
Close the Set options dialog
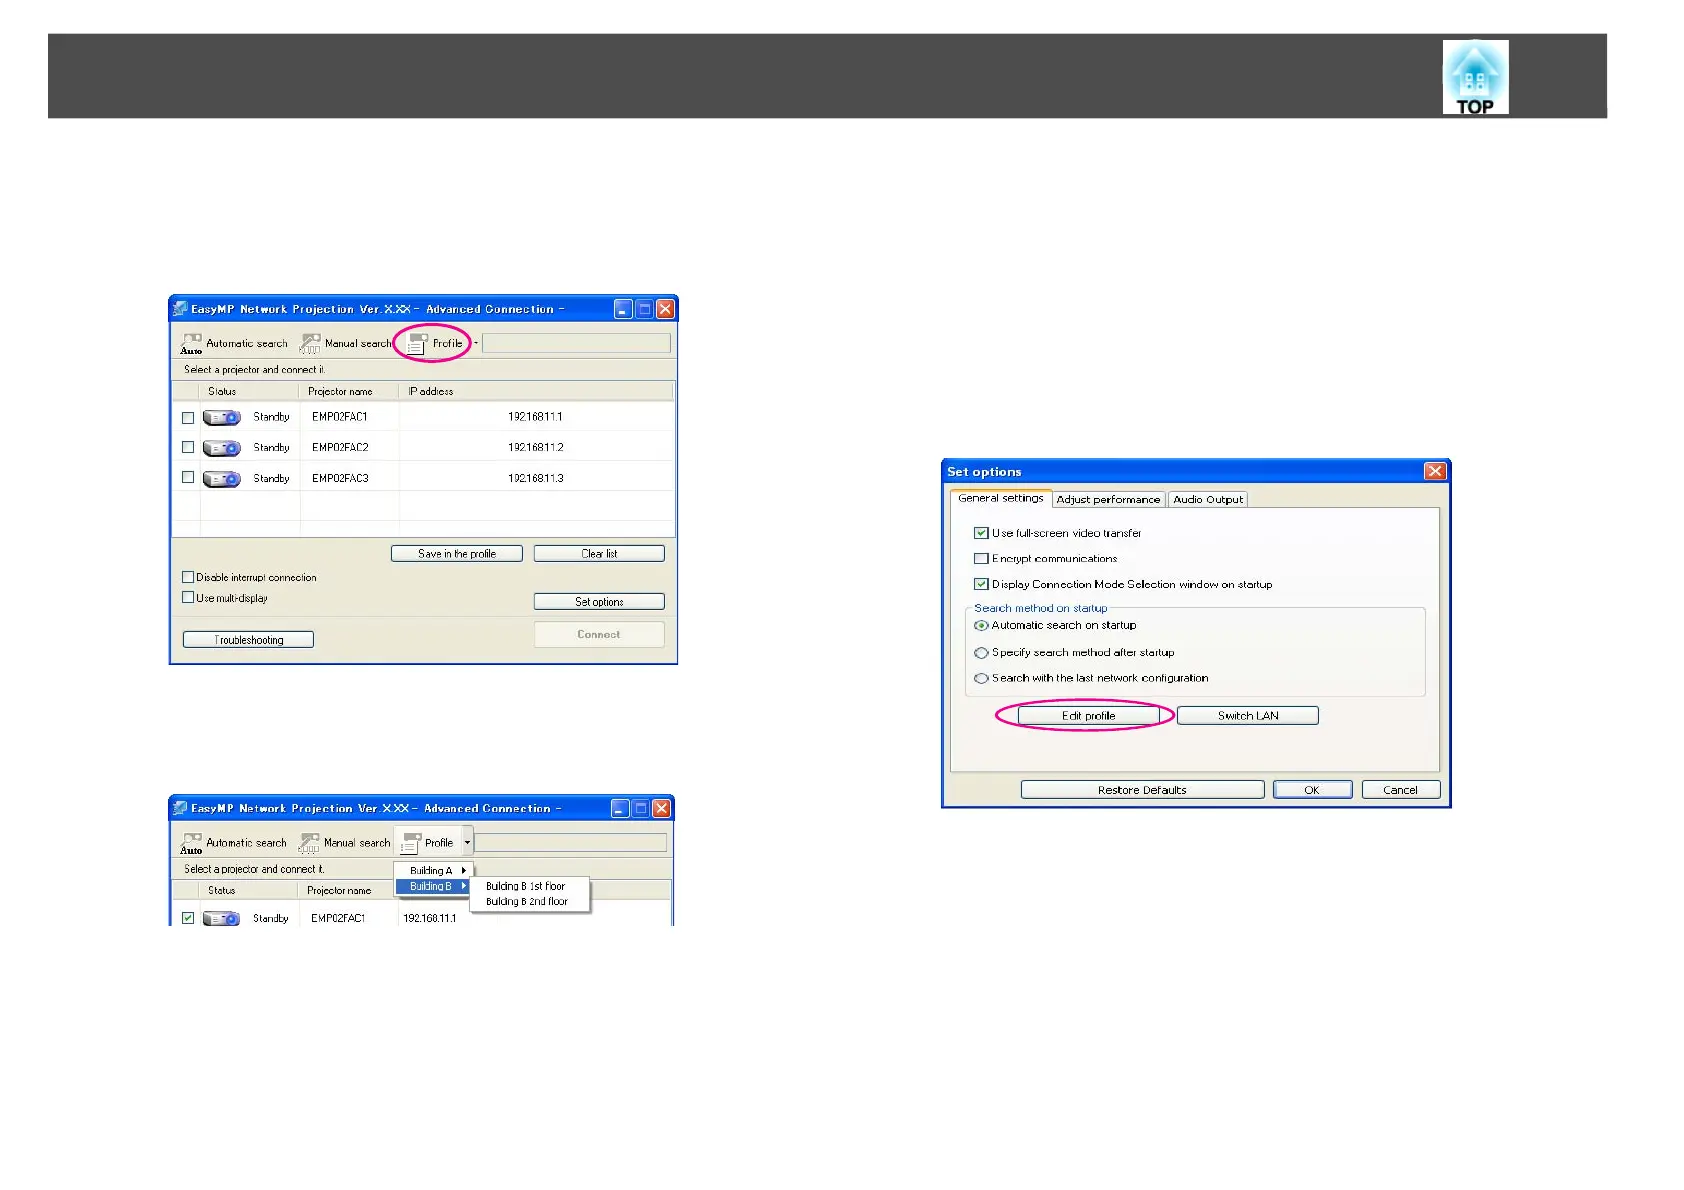pyautogui.click(x=1435, y=471)
